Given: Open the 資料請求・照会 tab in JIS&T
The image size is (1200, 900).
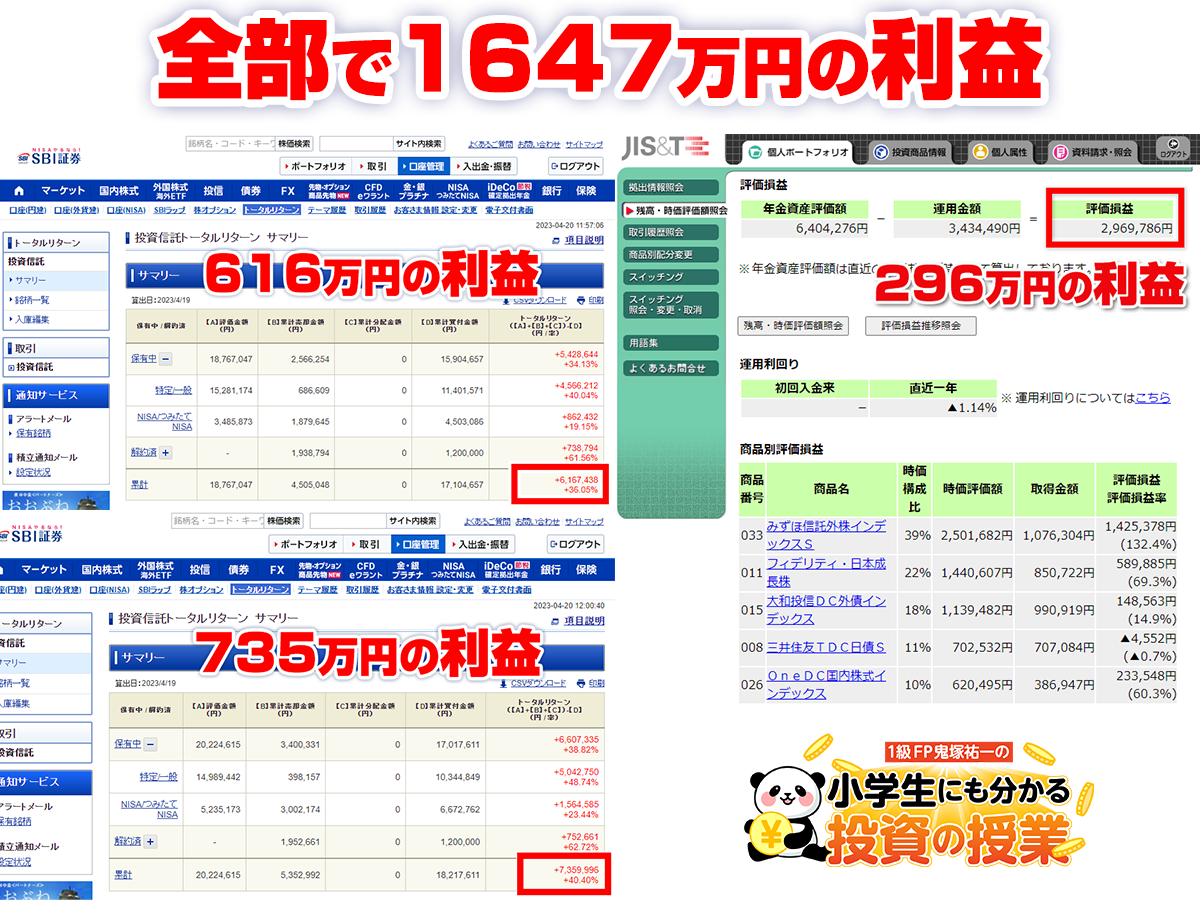Looking at the screenshot, I should click(x=1093, y=152).
